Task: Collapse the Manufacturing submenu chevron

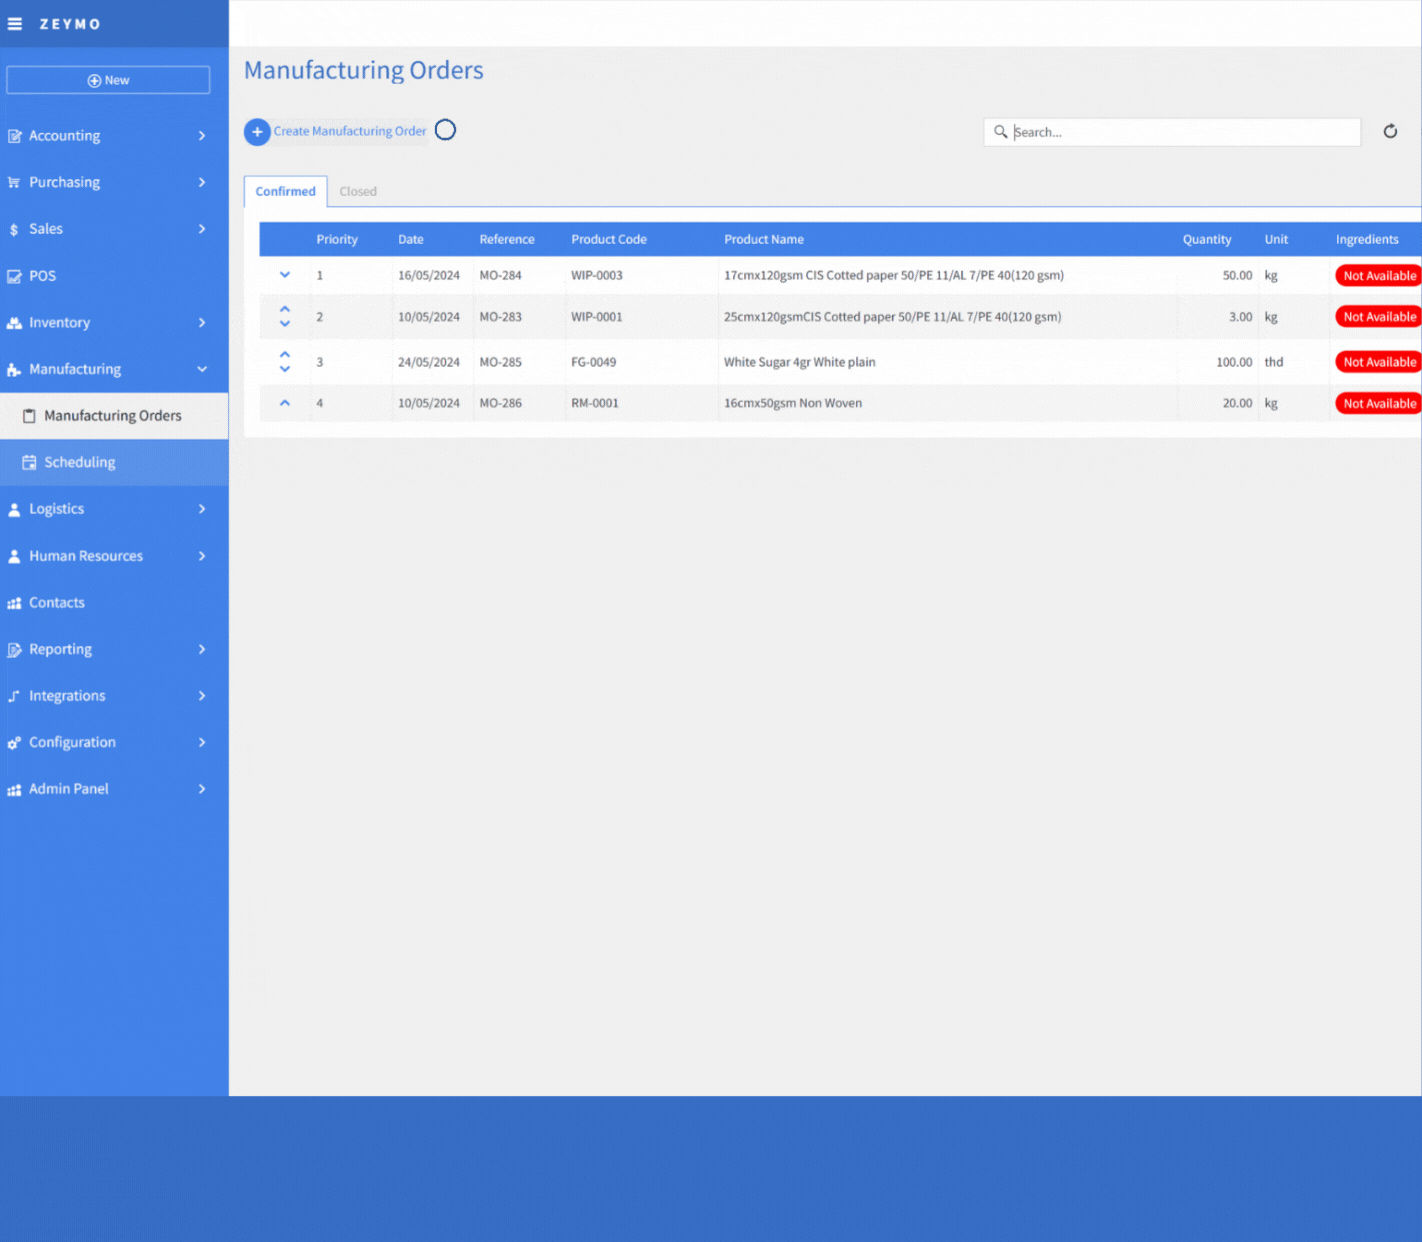Action: [x=202, y=369]
